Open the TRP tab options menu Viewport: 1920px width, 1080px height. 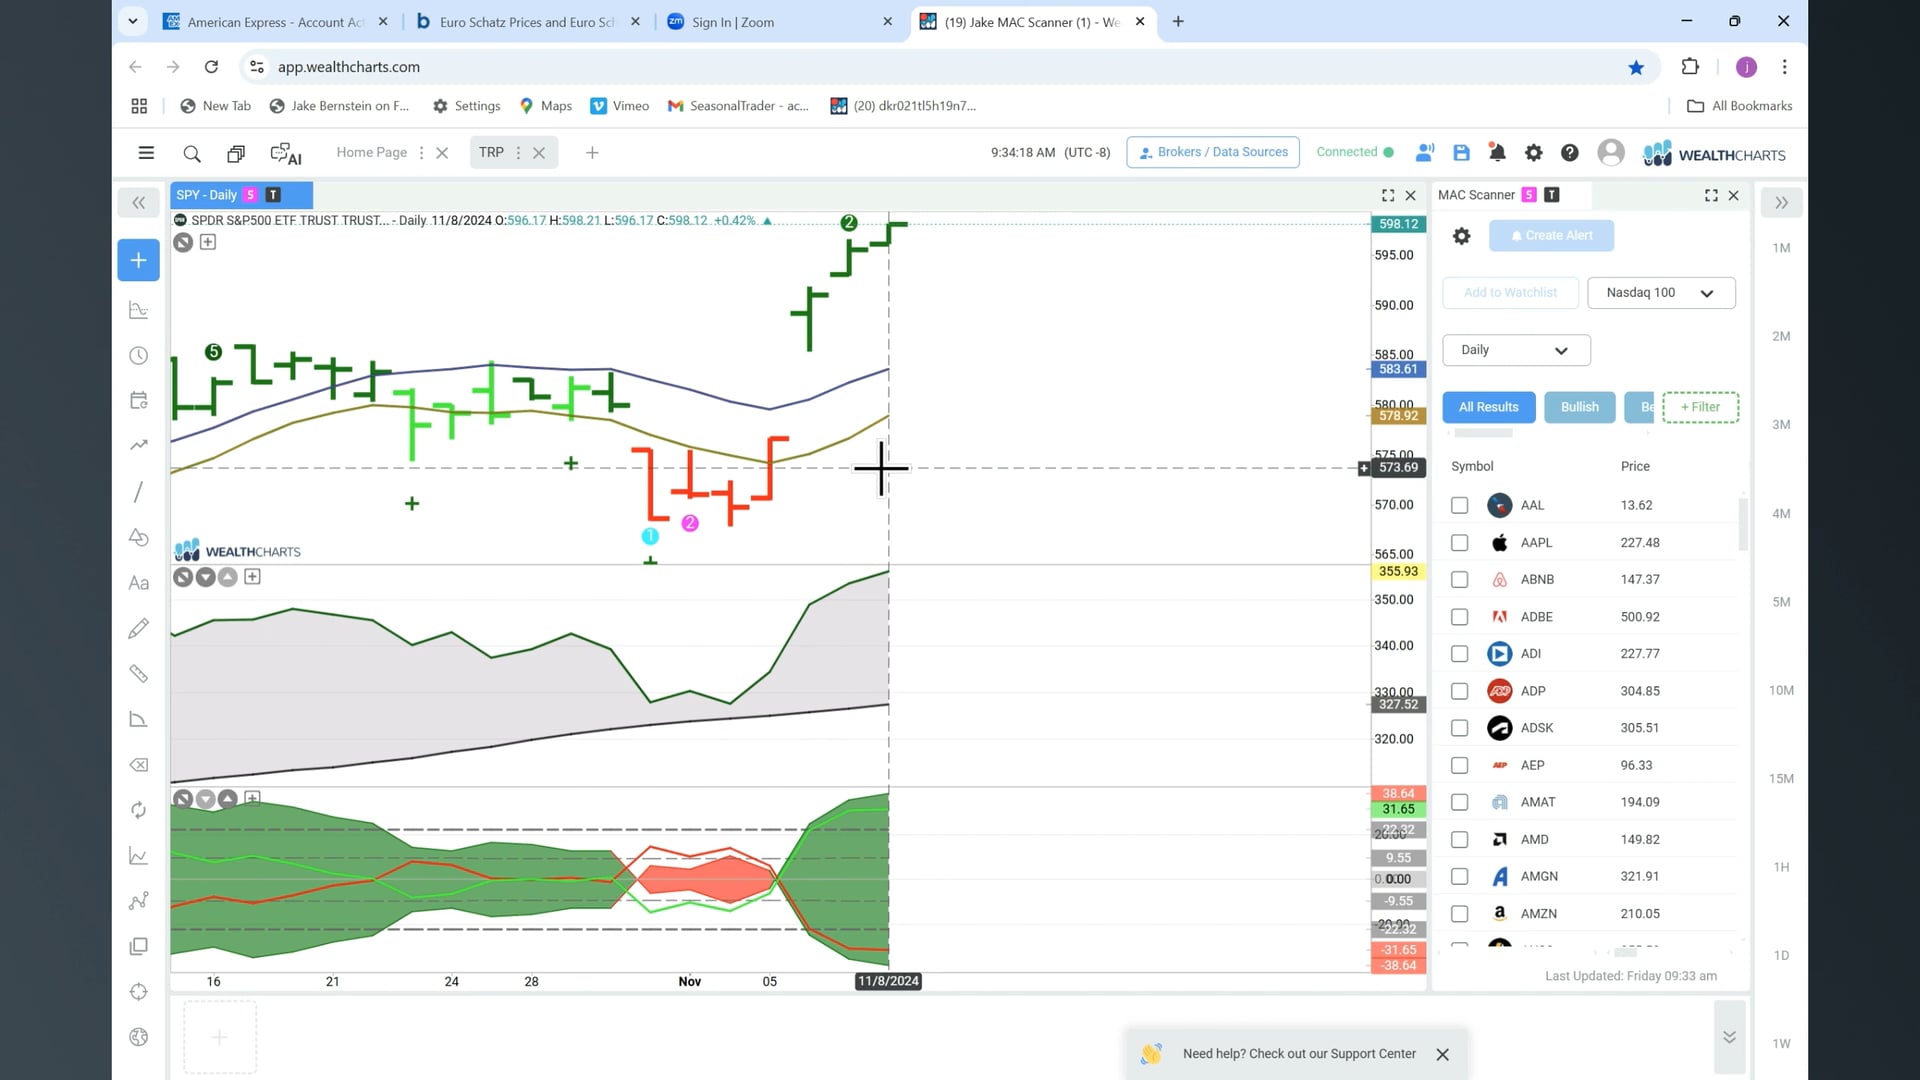tap(518, 153)
